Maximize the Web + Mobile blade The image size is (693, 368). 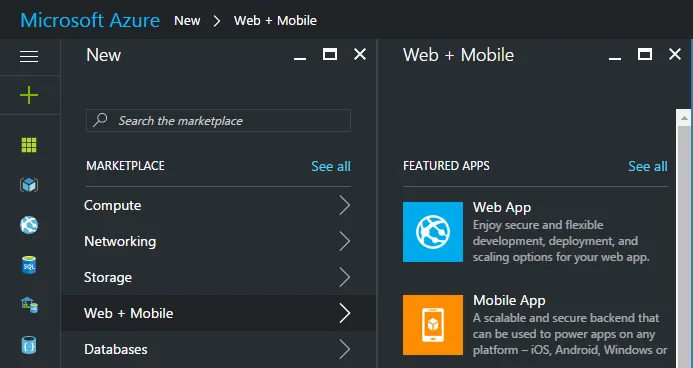pos(645,54)
